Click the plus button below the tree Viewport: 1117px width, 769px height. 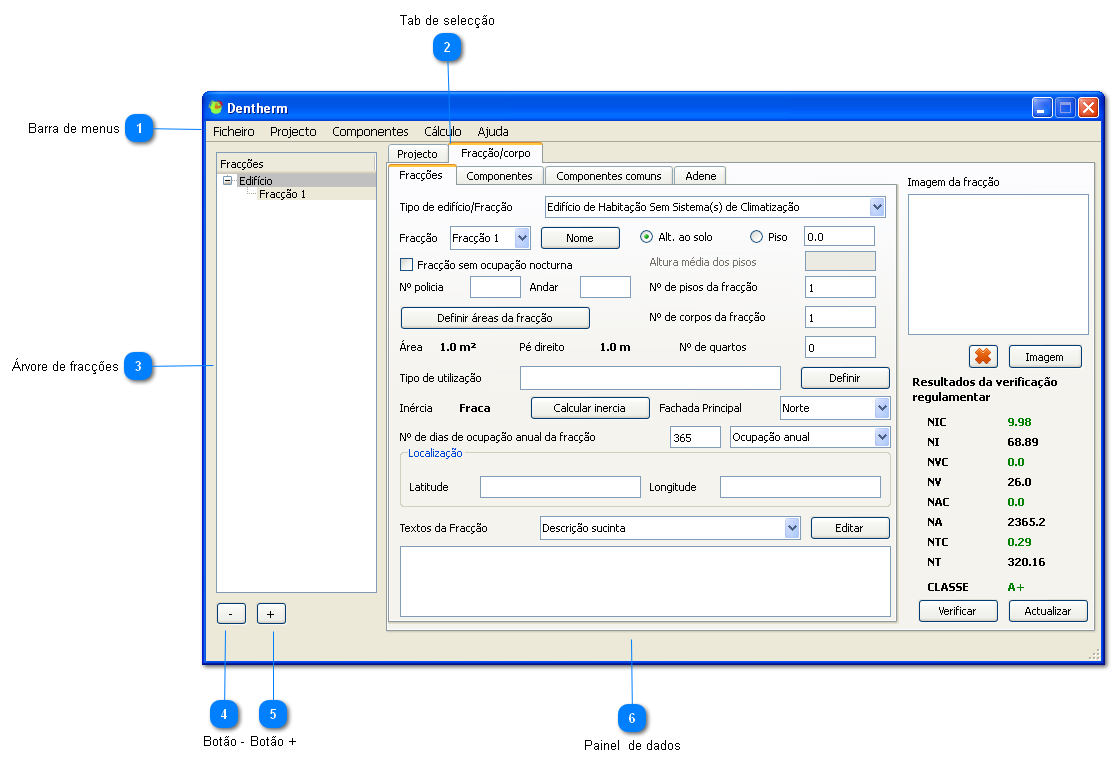[x=271, y=614]
